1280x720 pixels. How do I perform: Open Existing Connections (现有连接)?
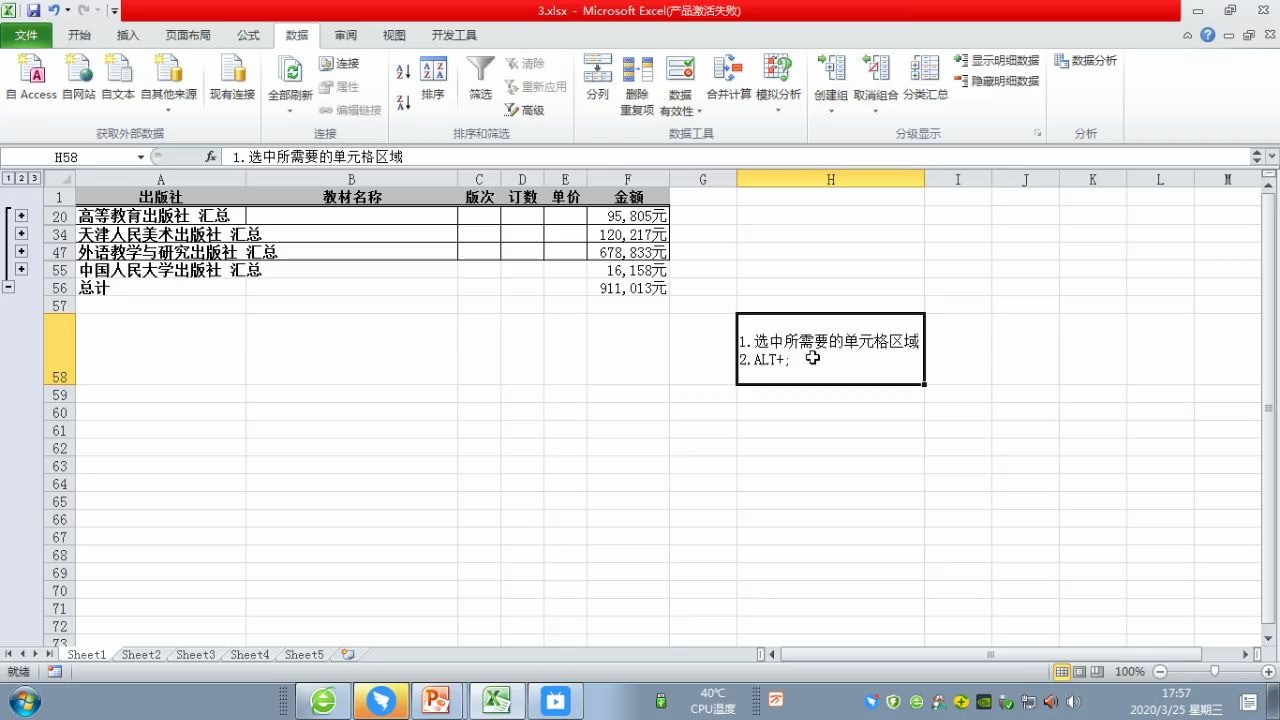click(x=233, y=77)
